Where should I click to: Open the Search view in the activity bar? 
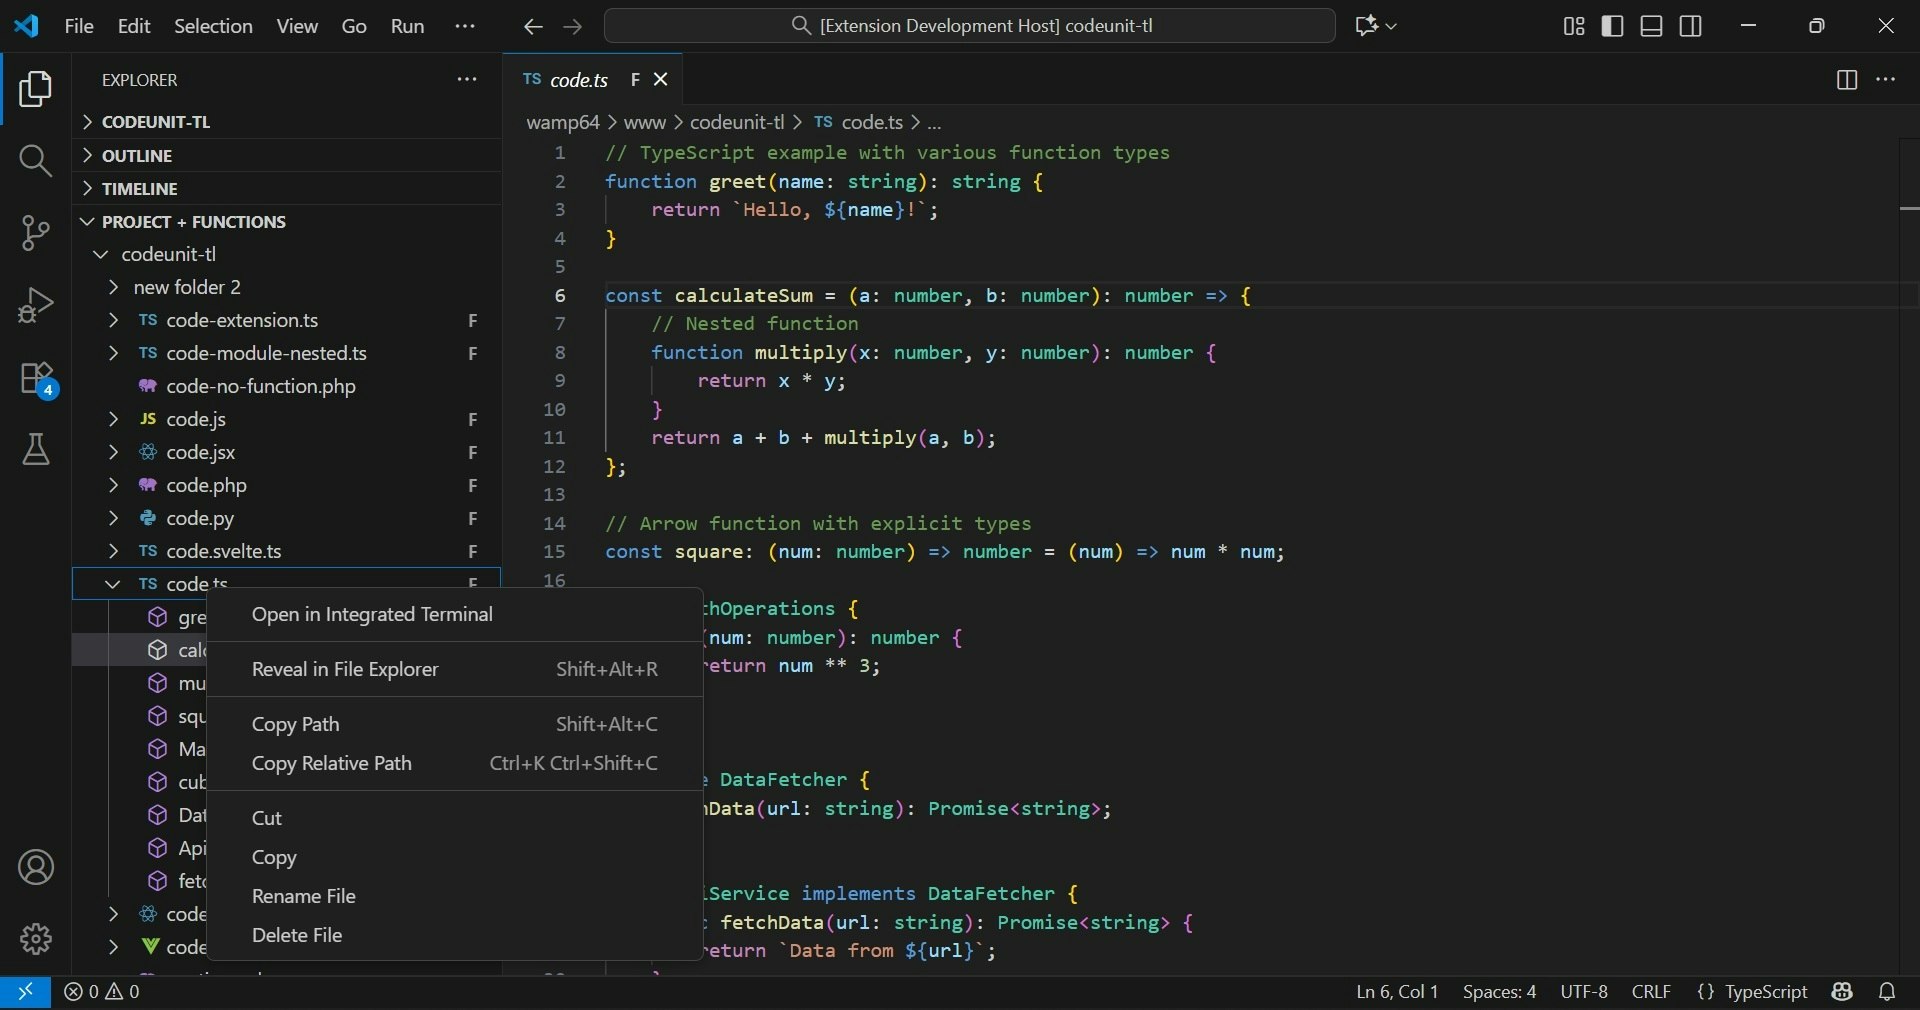pyautogui.click(x=36, y=161)
